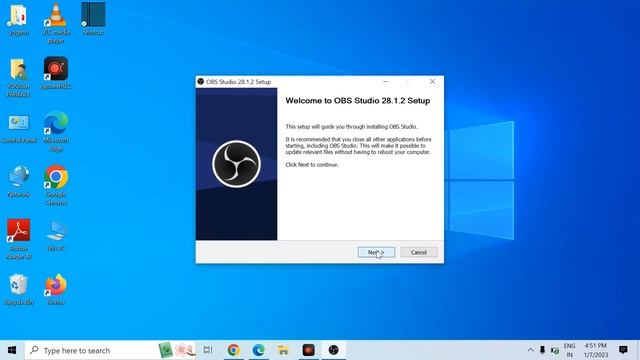Select the Google Chrome desktop icon

coord(56,185)
